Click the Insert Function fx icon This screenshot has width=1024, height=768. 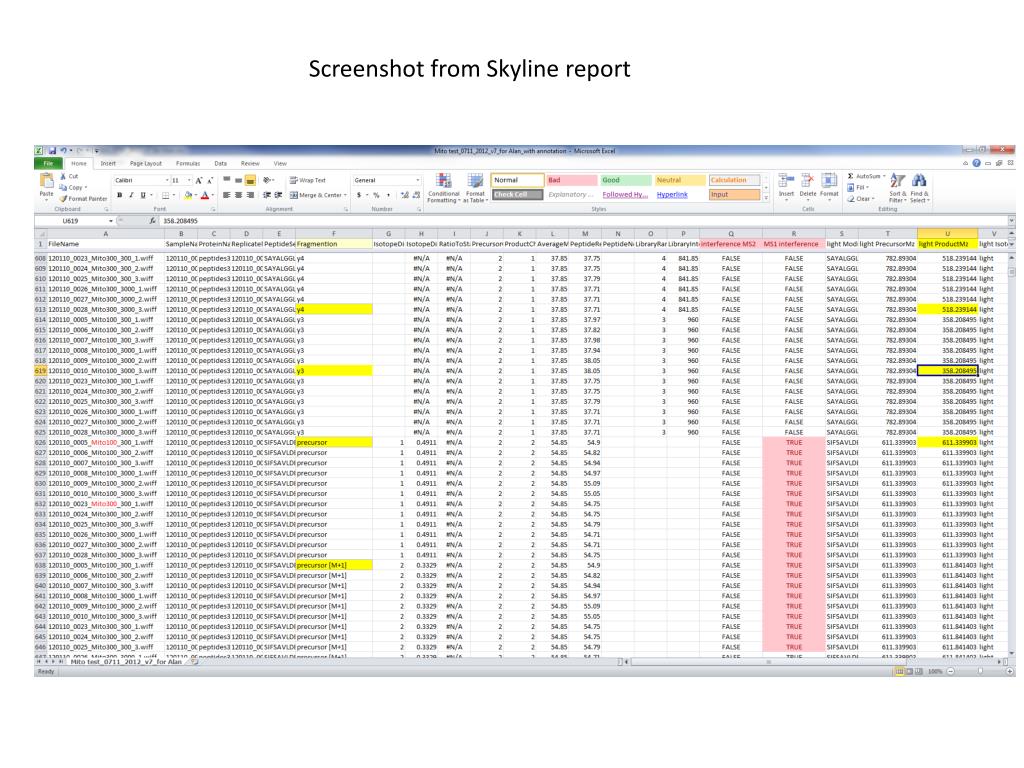(x=153, y=221)
